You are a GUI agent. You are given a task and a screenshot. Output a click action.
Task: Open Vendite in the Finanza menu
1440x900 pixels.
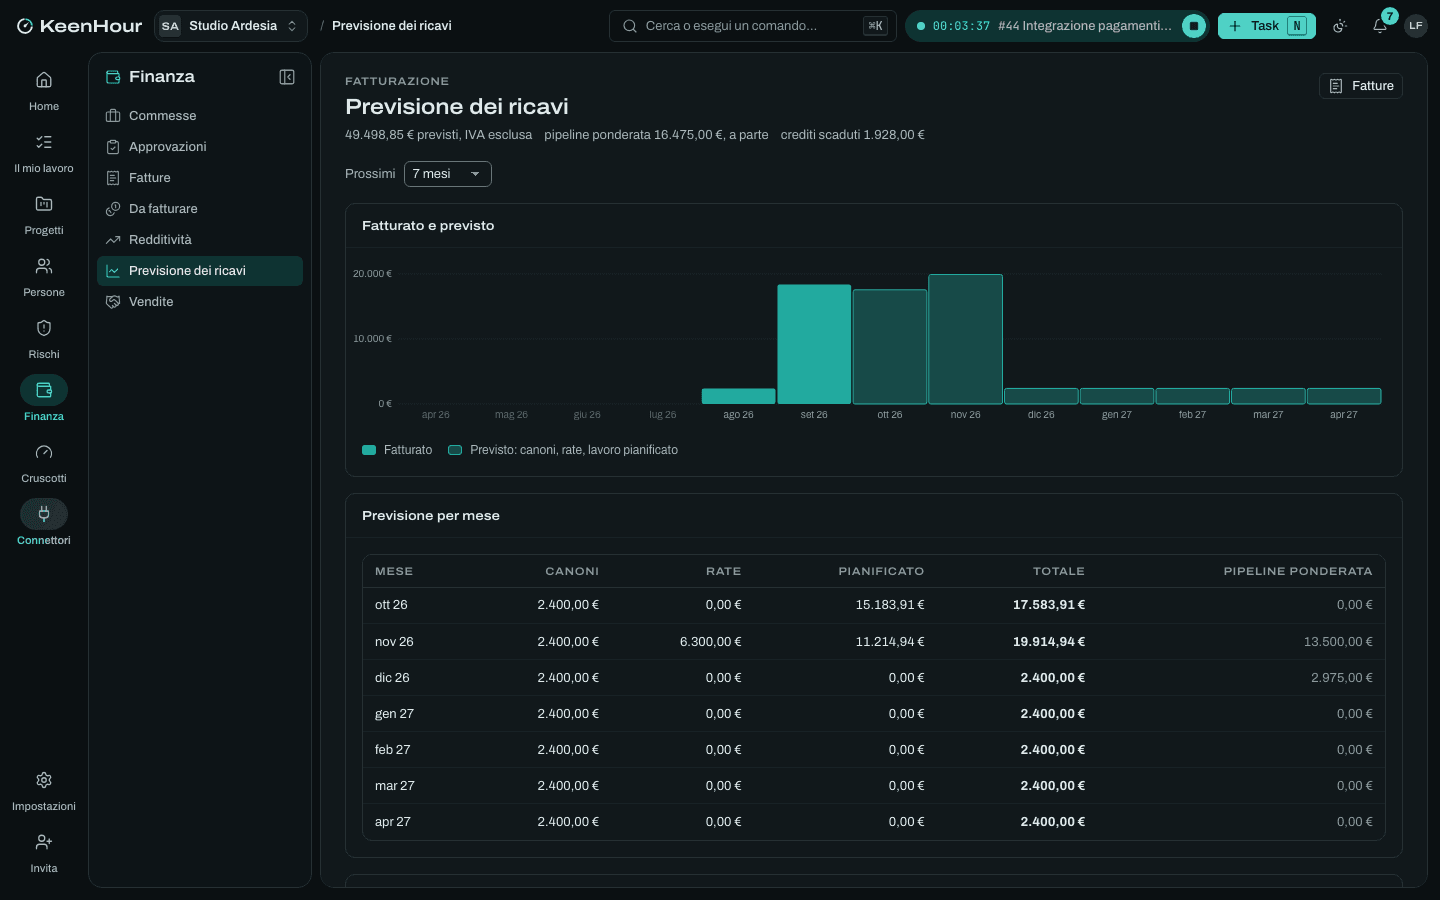point(200,302)
